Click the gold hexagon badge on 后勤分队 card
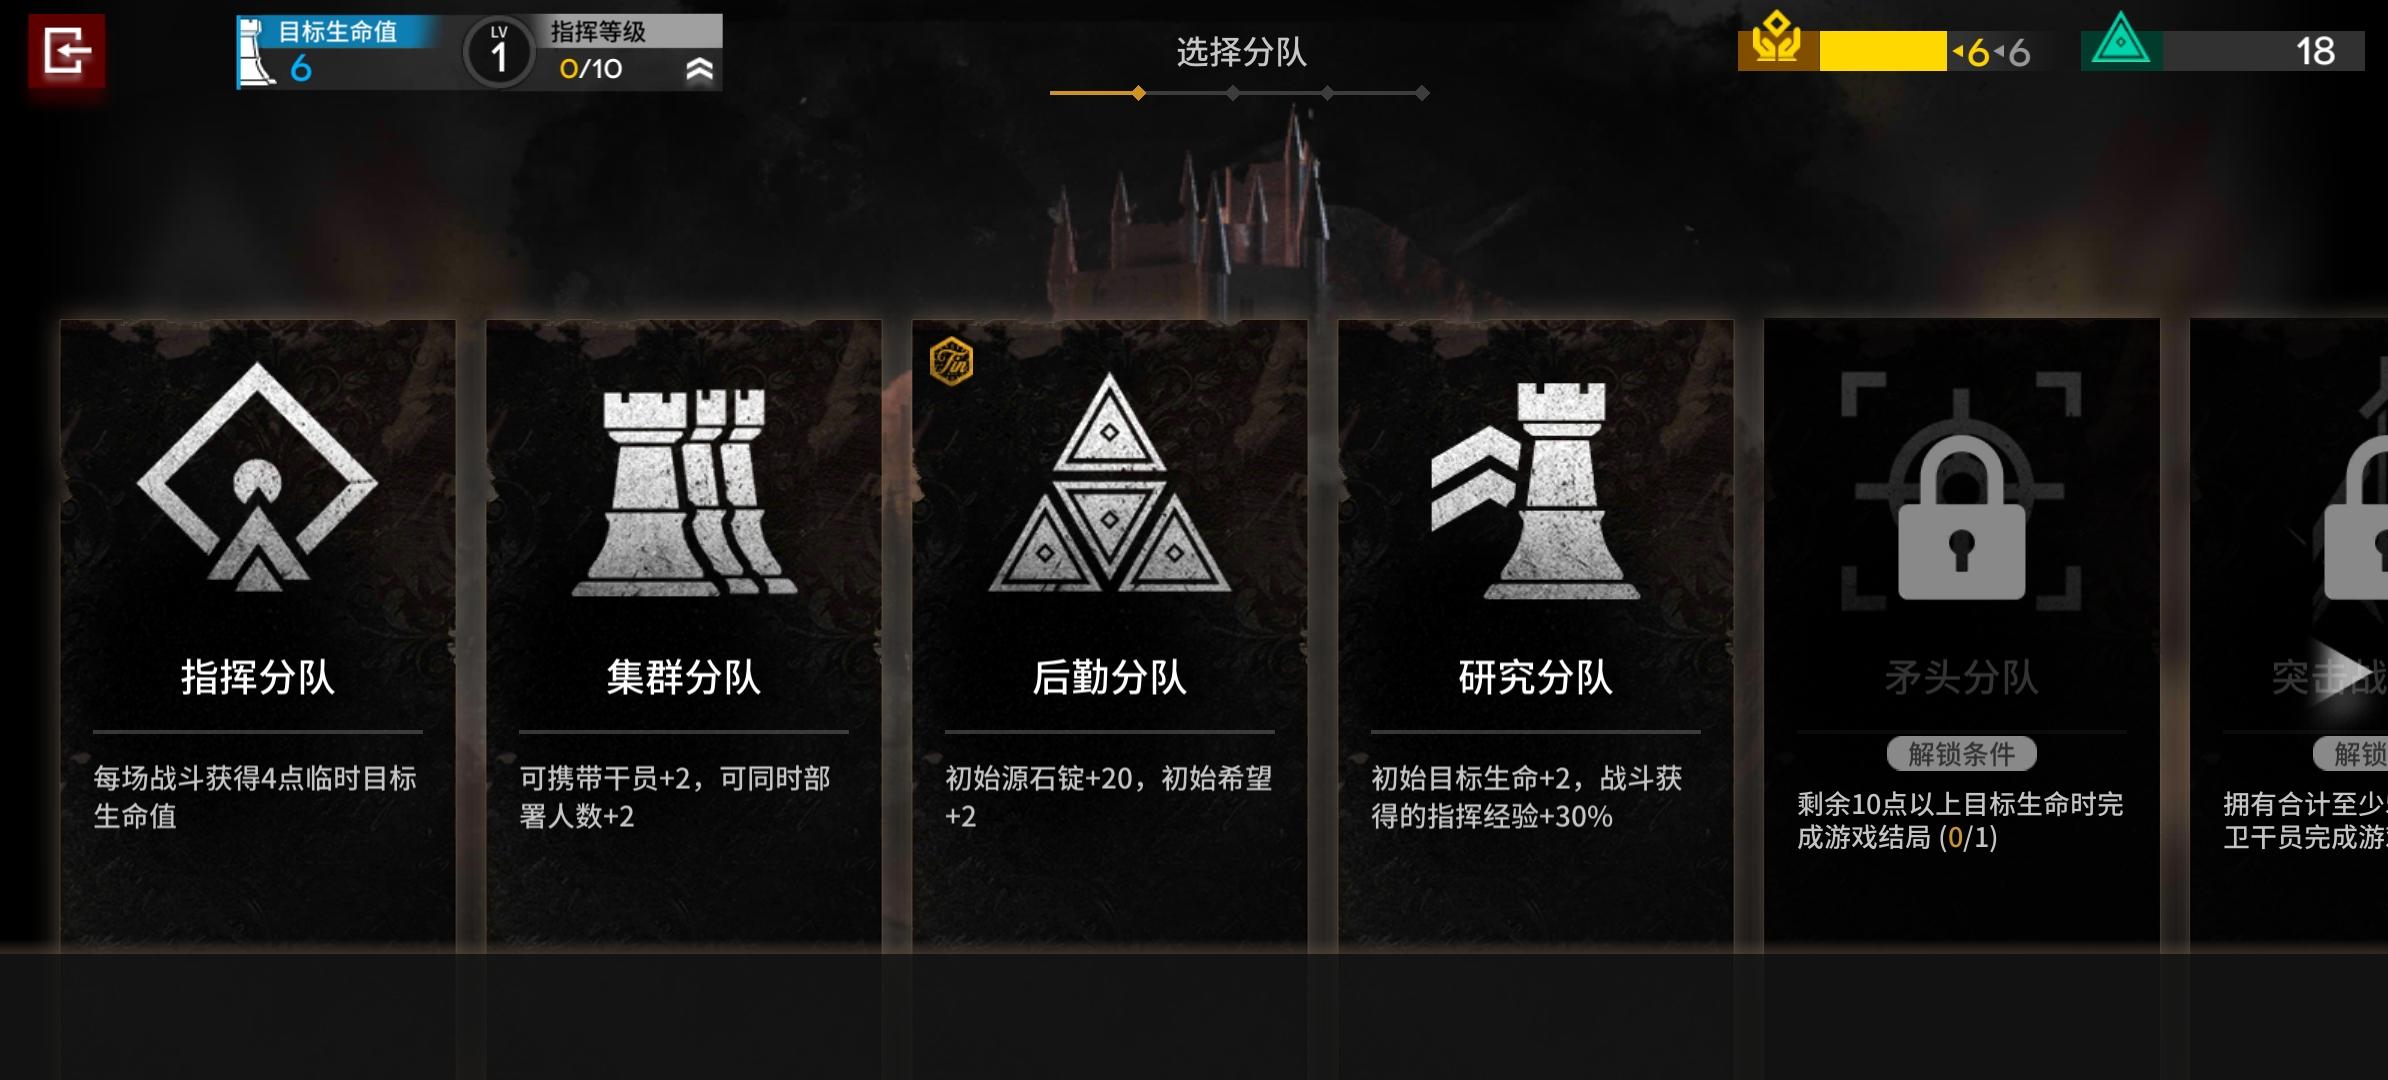 [951, 361]
